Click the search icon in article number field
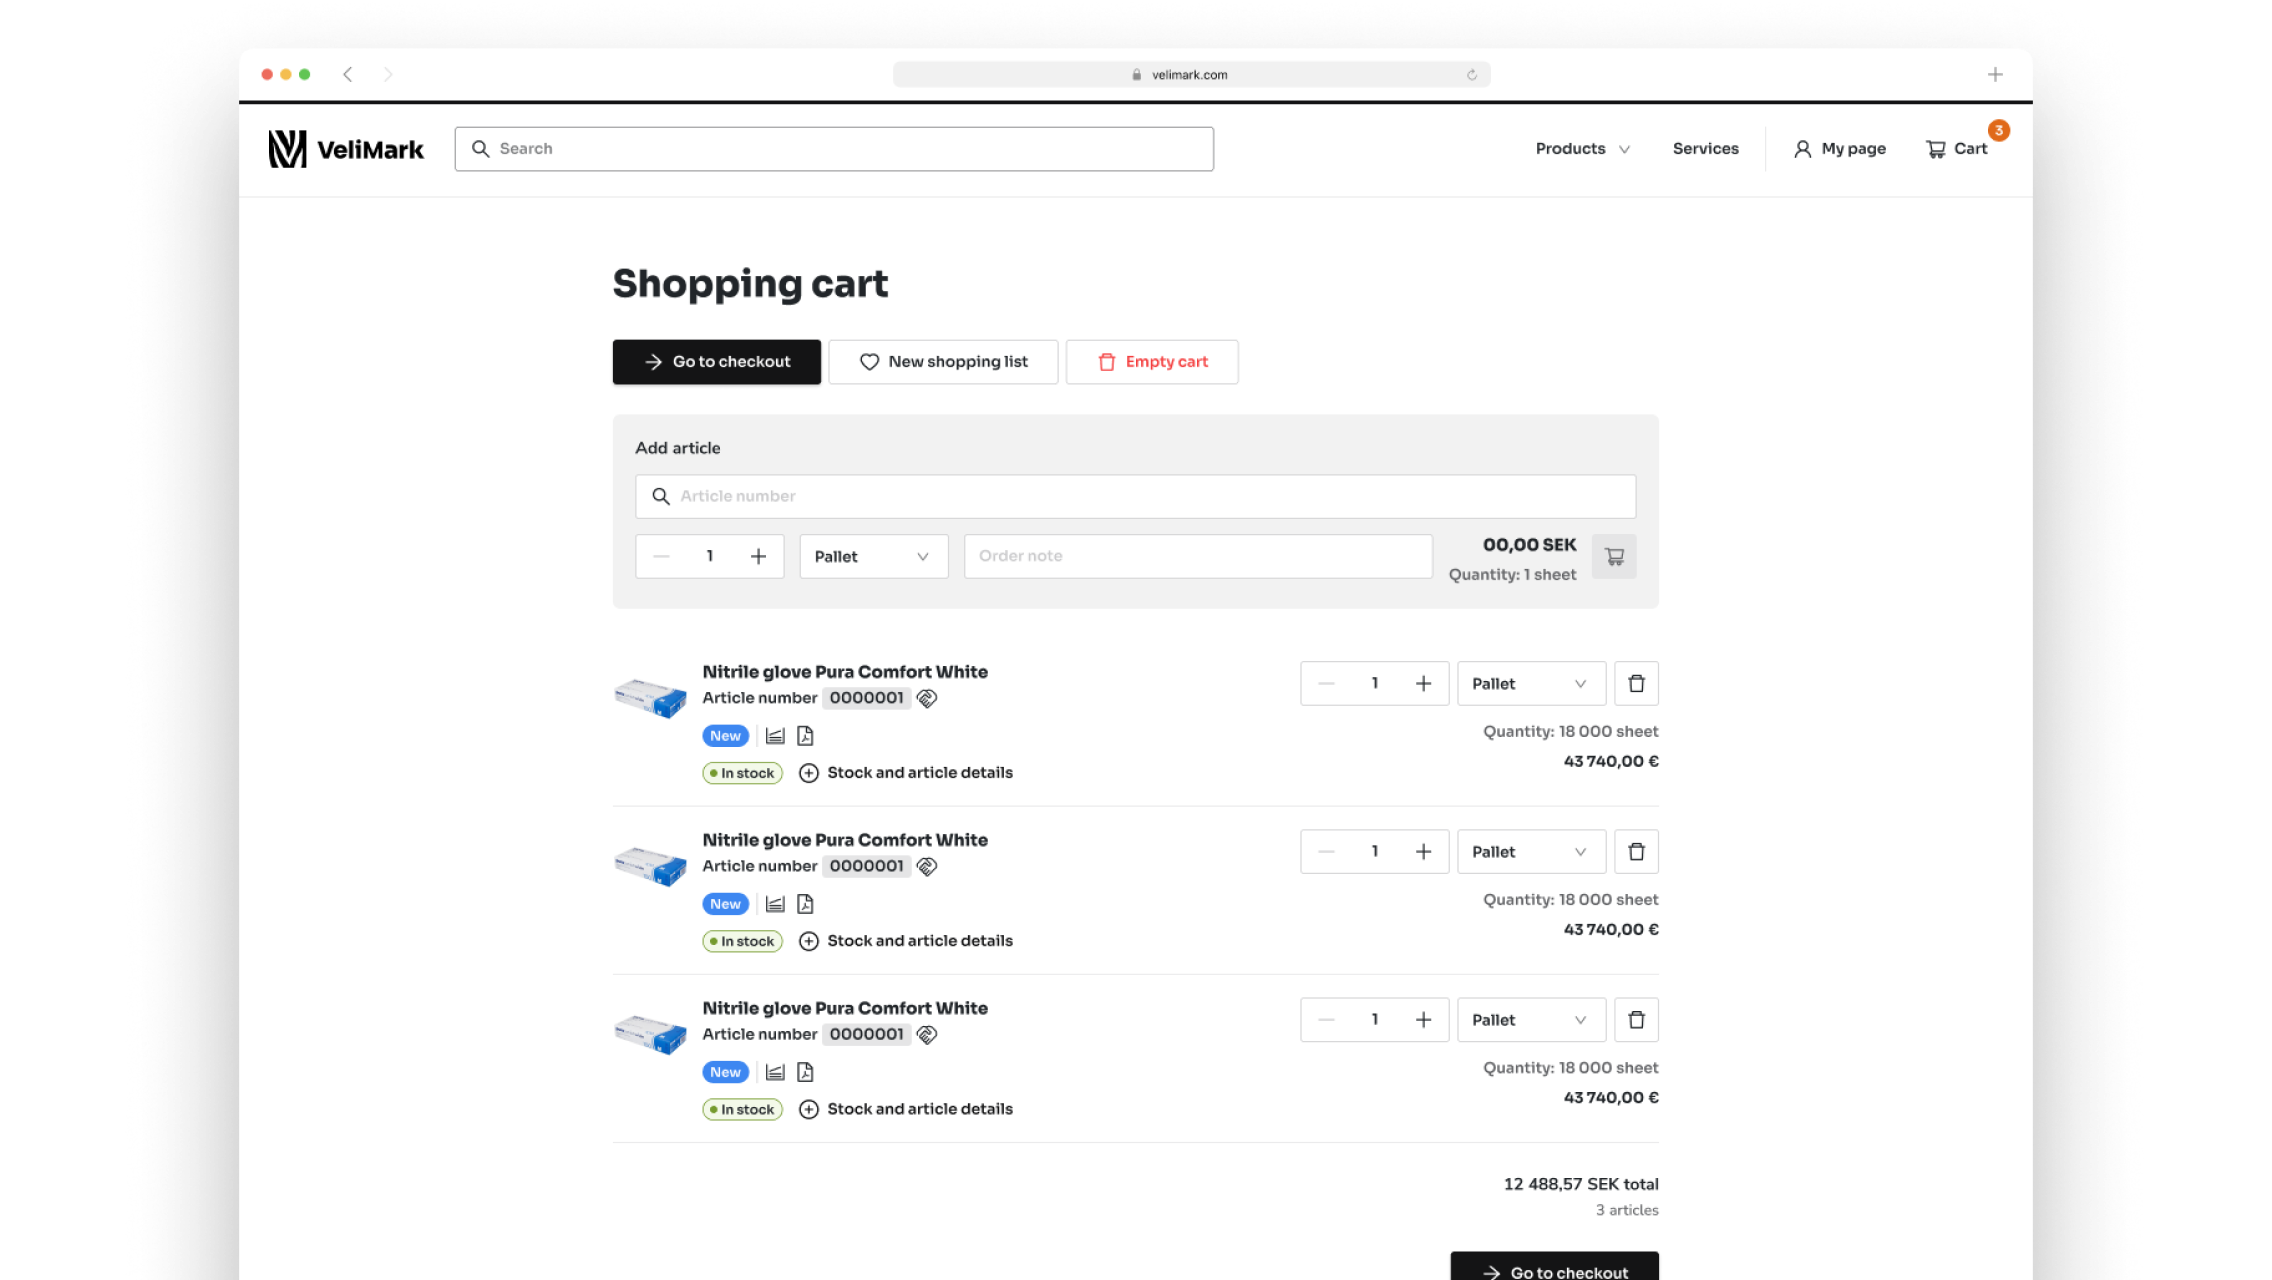The height and width of the screenshot is (1280, 2272). 660,495
